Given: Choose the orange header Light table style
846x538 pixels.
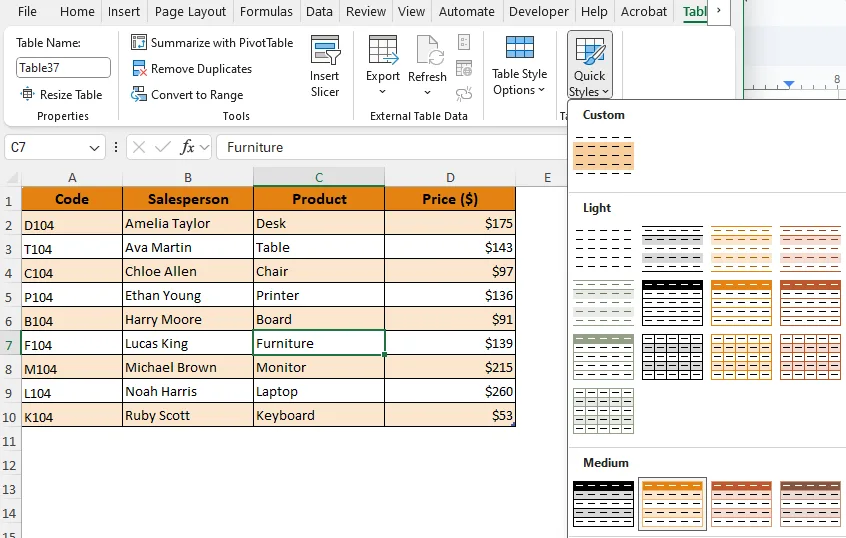Looking at the screenshot, I should (x=741, y=303).
